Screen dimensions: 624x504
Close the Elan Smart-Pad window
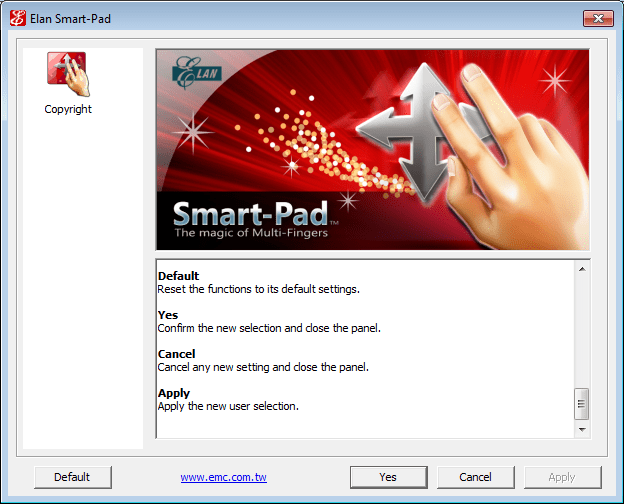(598, 18)
